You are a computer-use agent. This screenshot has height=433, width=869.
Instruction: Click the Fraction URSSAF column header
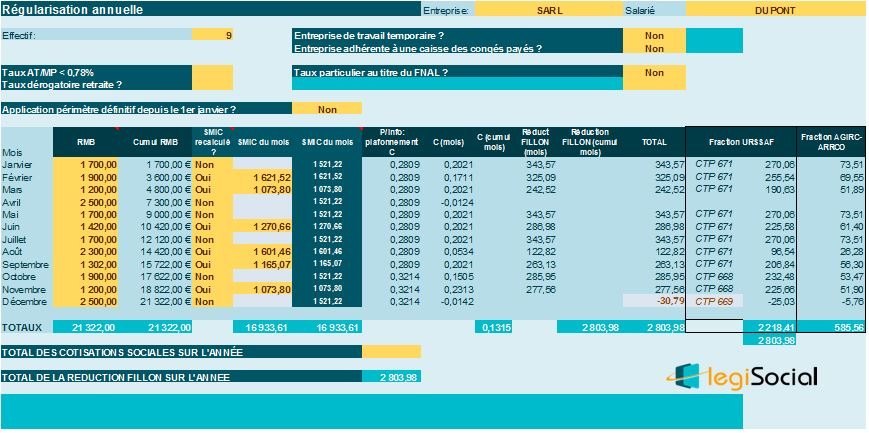tap(742, 142)
